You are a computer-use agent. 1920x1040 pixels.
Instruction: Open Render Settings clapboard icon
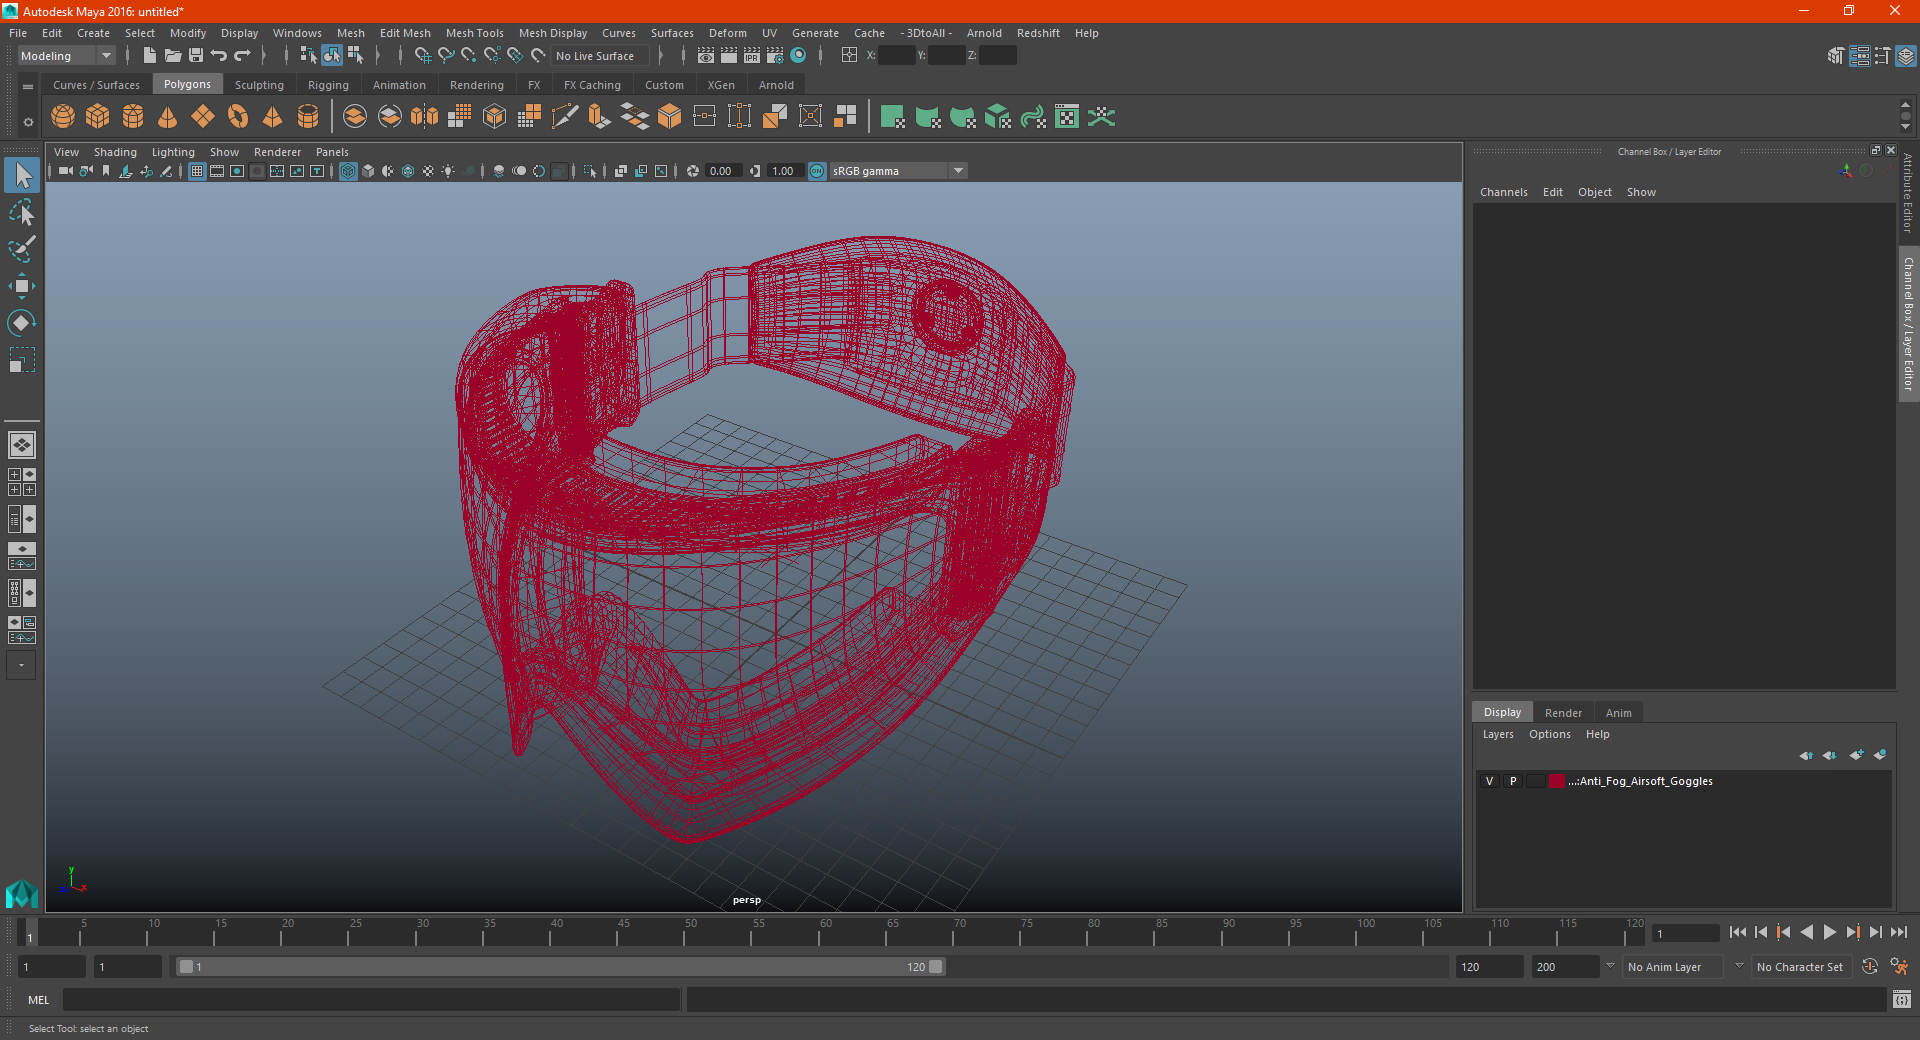tap(775, 56)
